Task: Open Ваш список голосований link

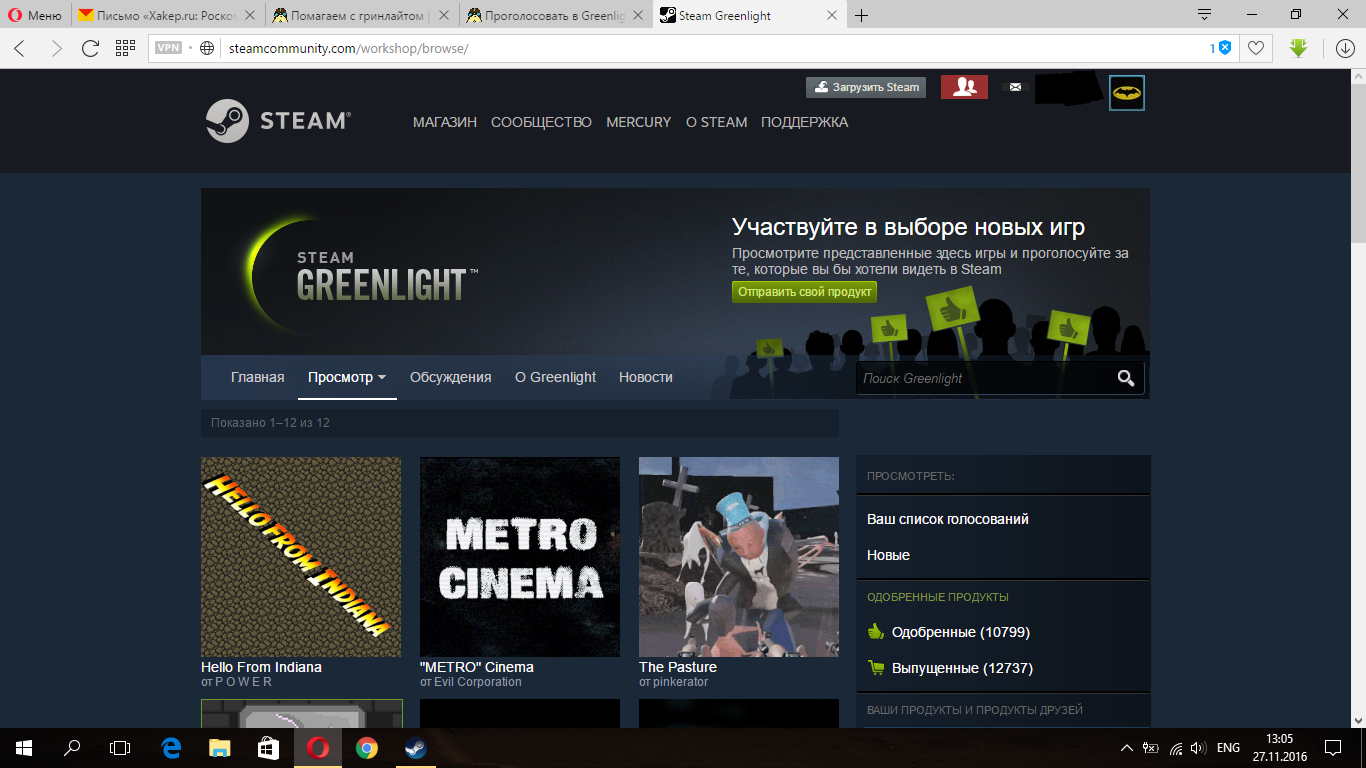Action: [x=947, y=519]
